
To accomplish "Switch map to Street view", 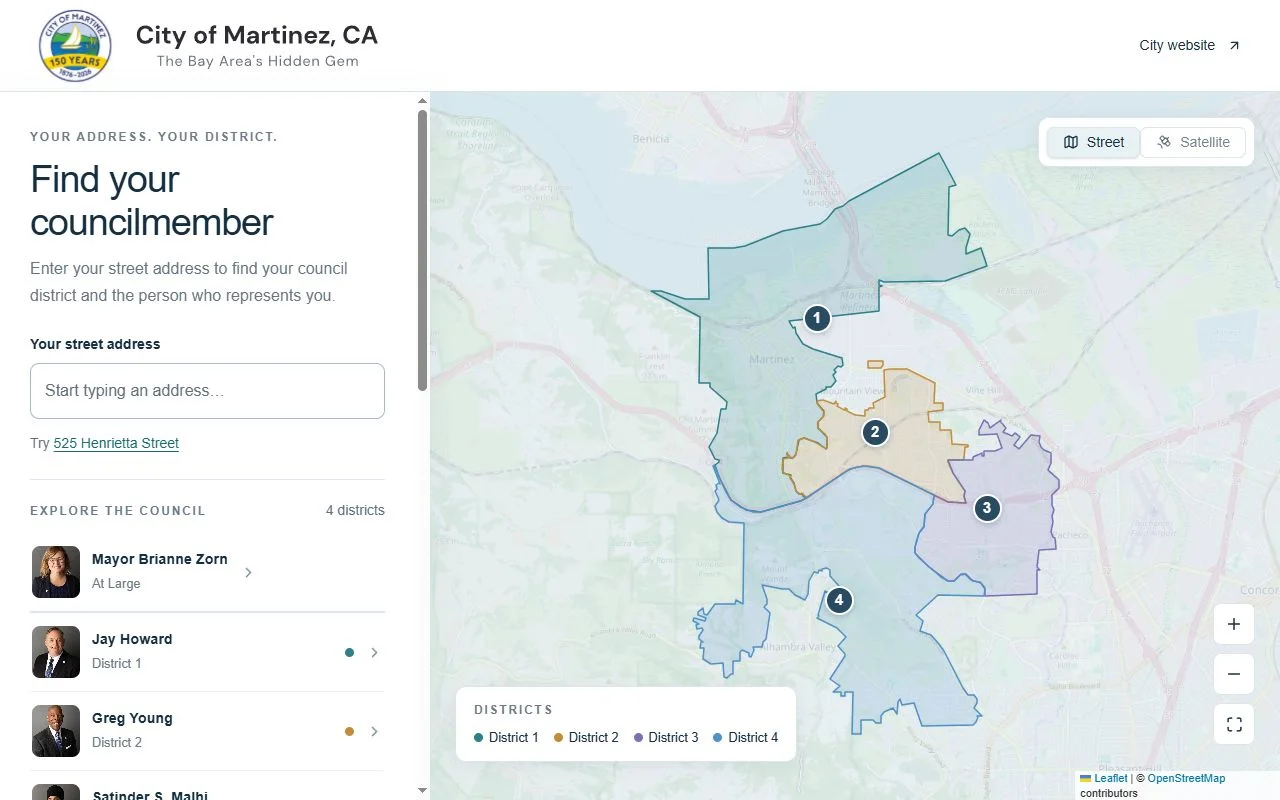I will tap(1093, 142).
